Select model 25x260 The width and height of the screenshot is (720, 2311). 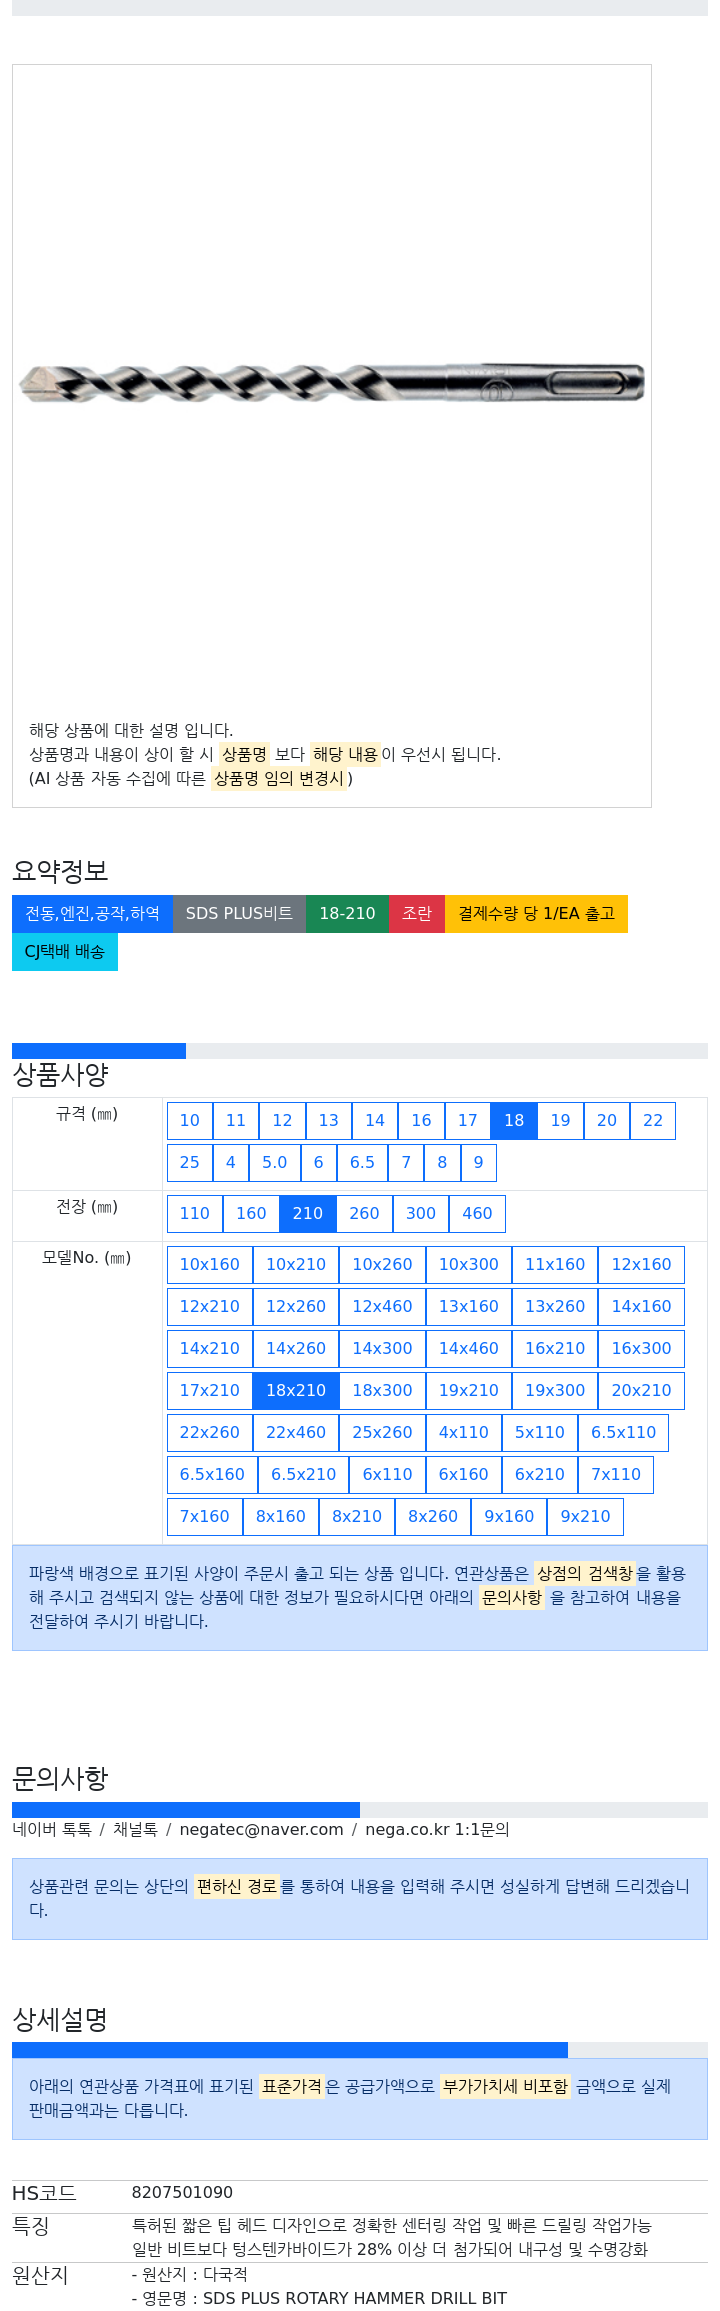382,1433
